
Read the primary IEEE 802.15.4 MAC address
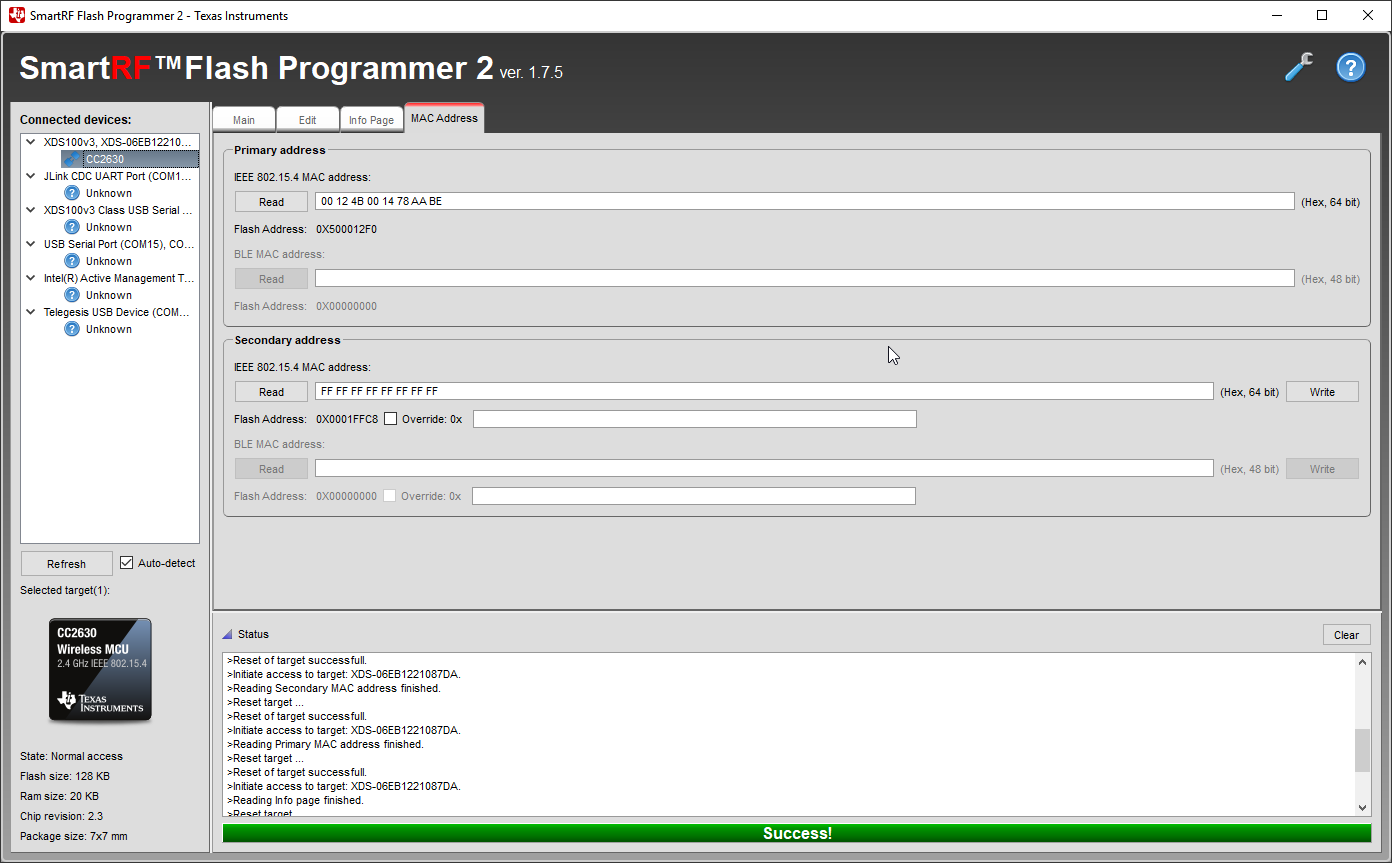[x=271, y=202]
